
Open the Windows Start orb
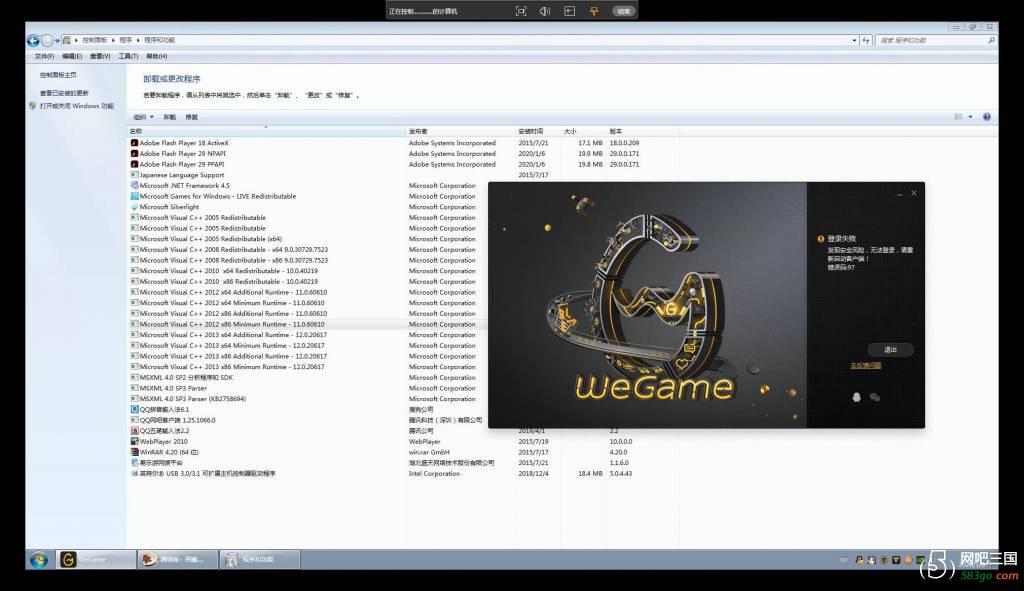(x=39, y=560)
